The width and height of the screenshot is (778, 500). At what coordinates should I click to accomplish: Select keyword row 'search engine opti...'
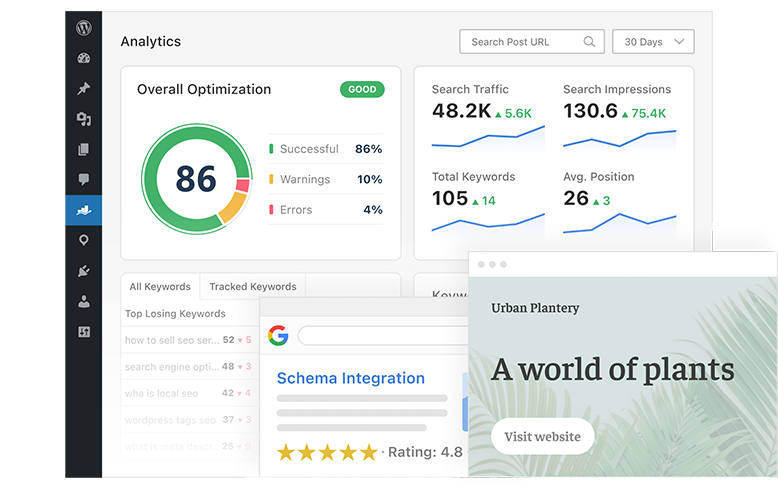click(189, 367)
